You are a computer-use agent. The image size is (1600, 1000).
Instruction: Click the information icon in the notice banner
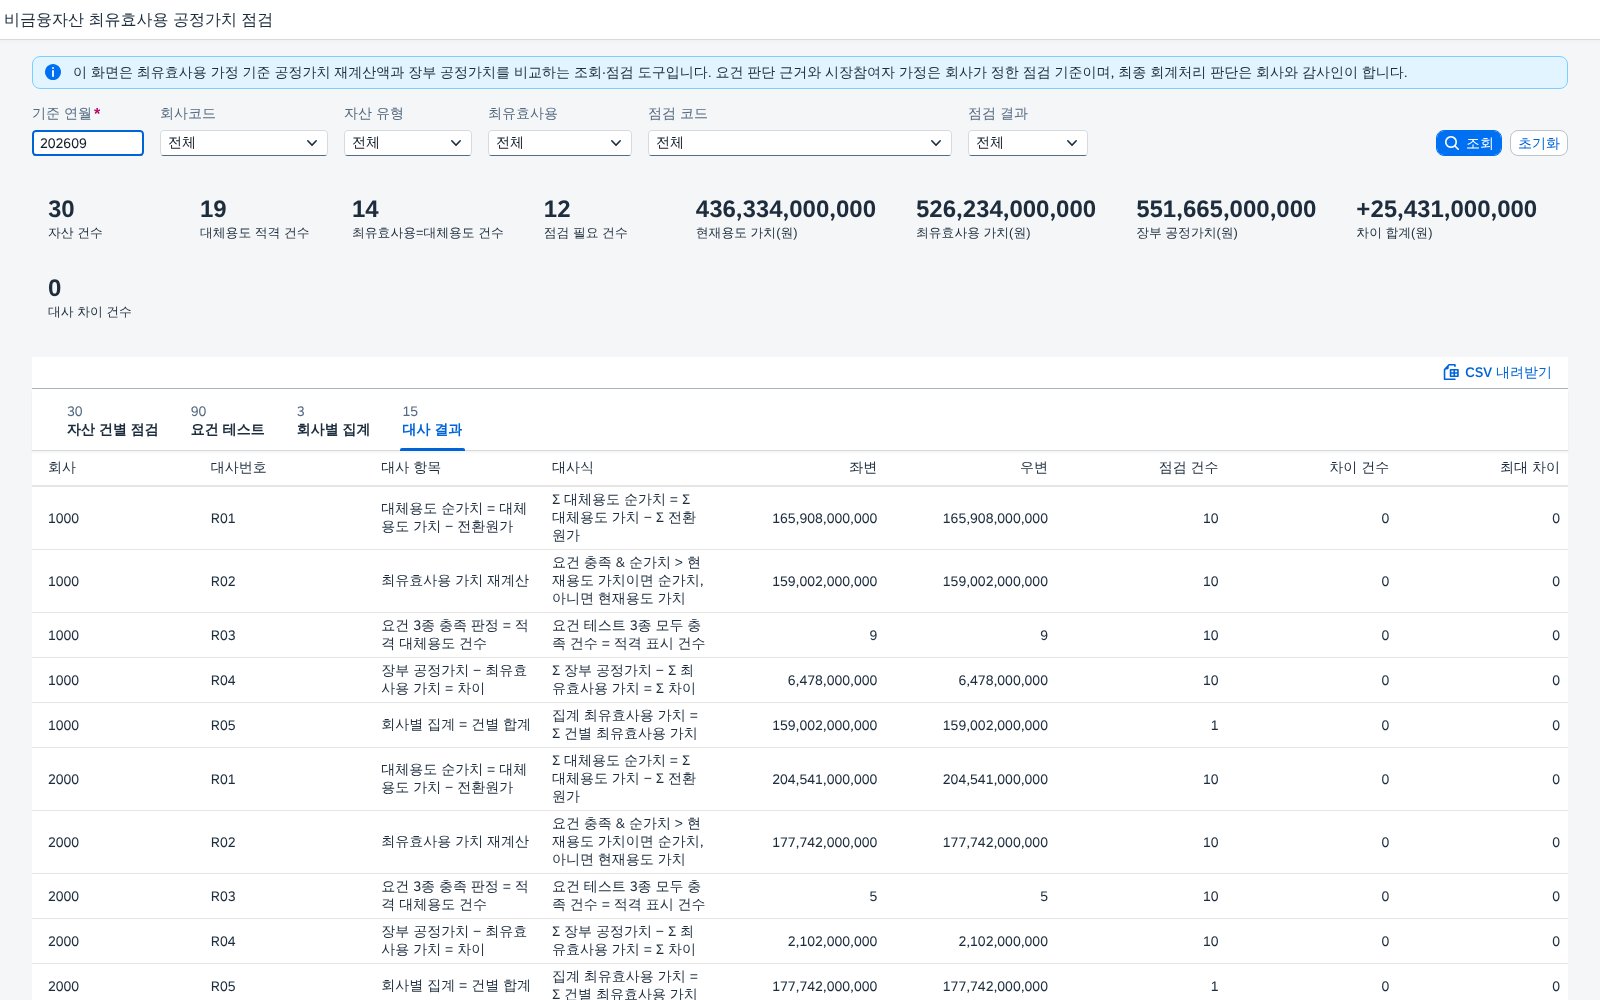[x=53, y=72]
